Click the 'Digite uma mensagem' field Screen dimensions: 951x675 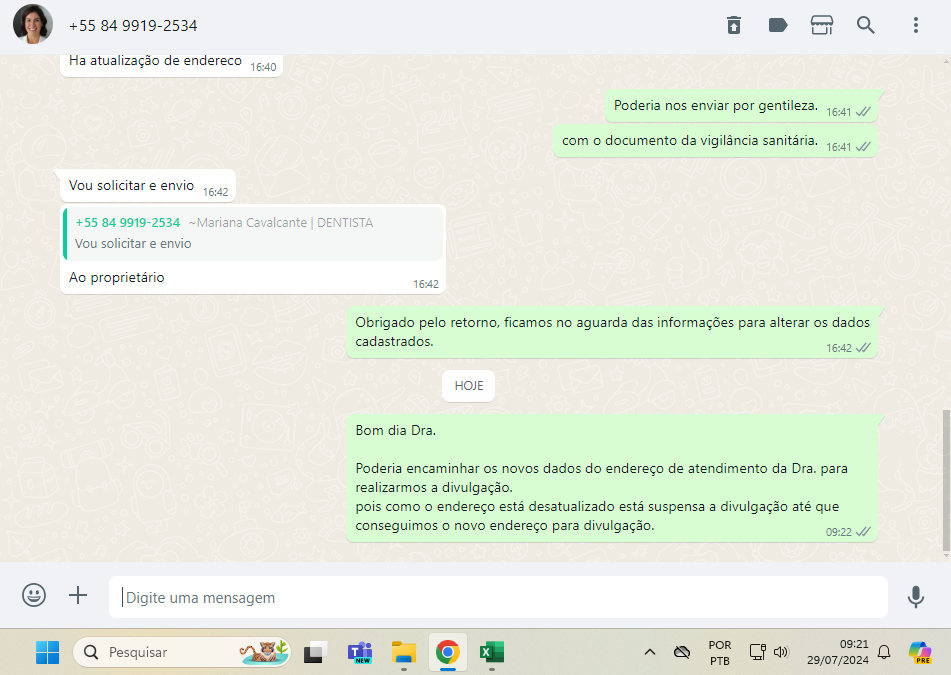498,597
